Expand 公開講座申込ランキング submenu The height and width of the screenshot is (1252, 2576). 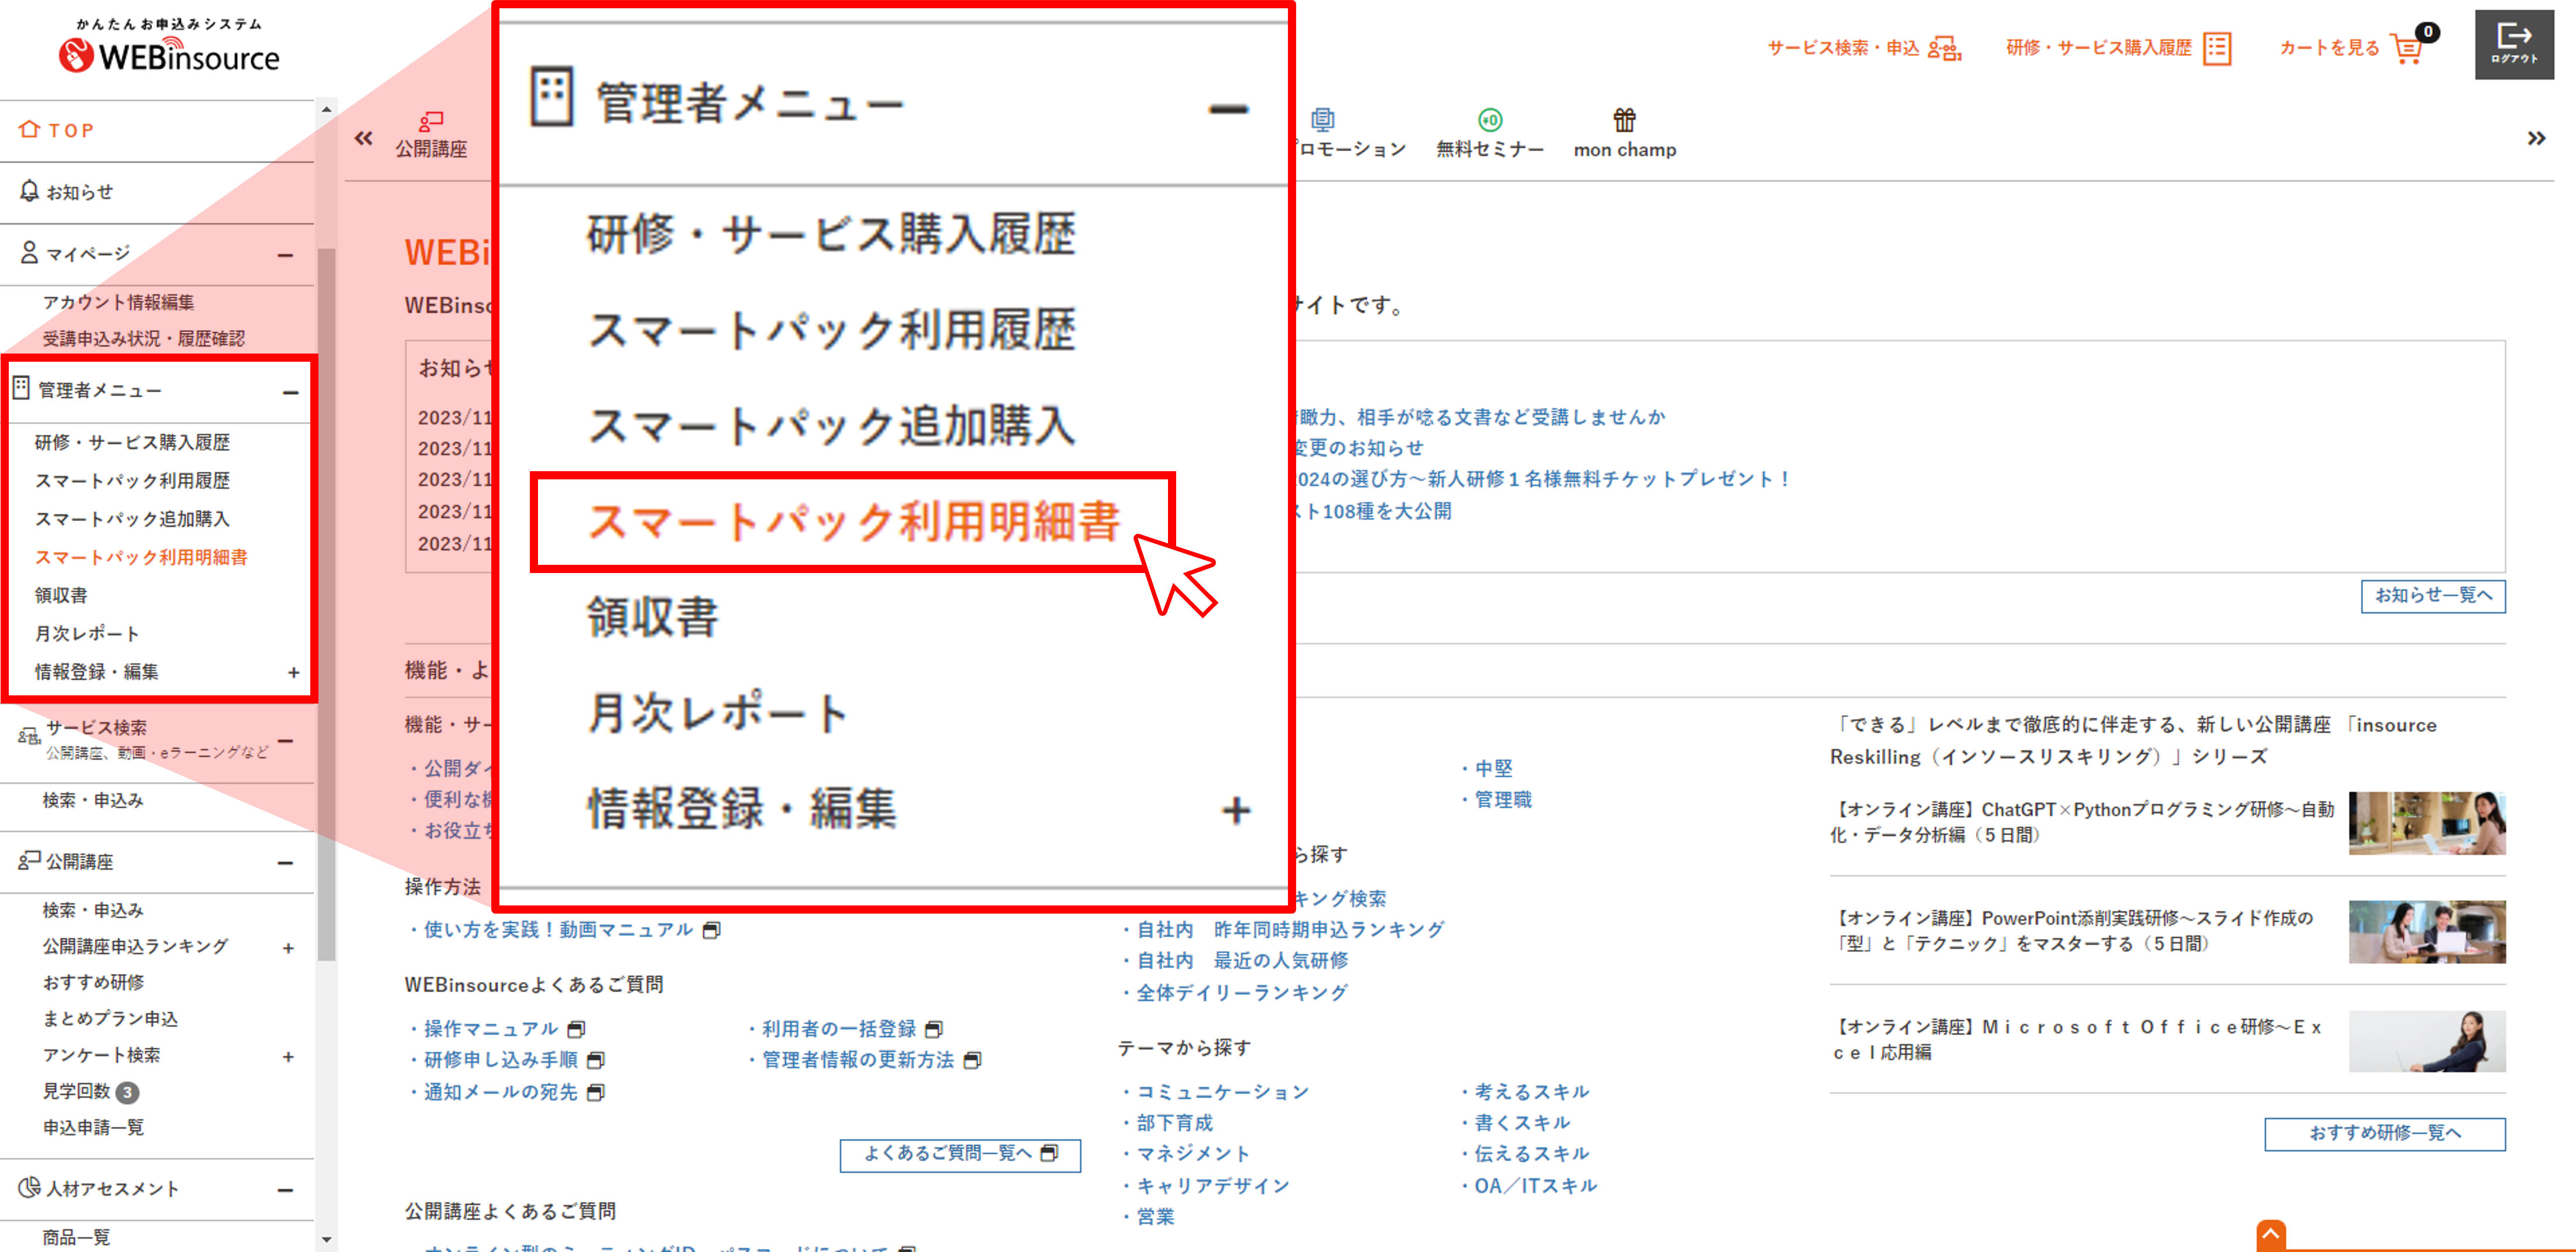point(288,947)
